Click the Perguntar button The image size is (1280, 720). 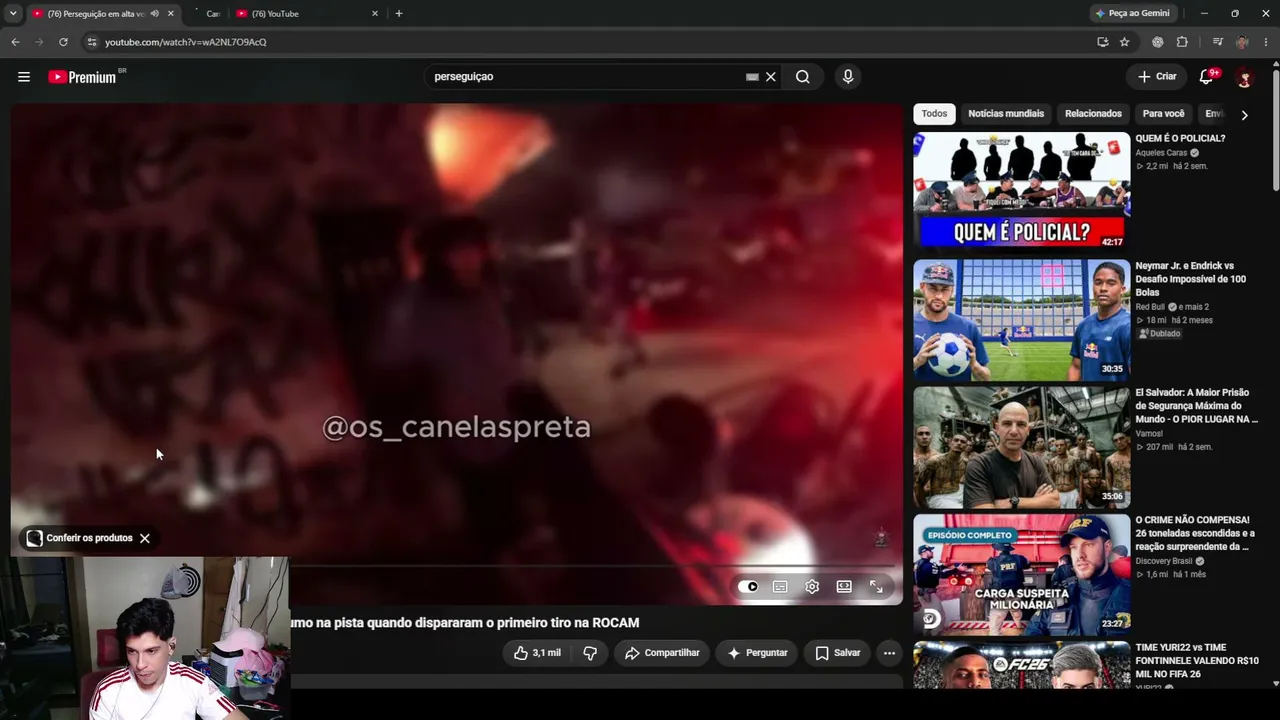757,653
